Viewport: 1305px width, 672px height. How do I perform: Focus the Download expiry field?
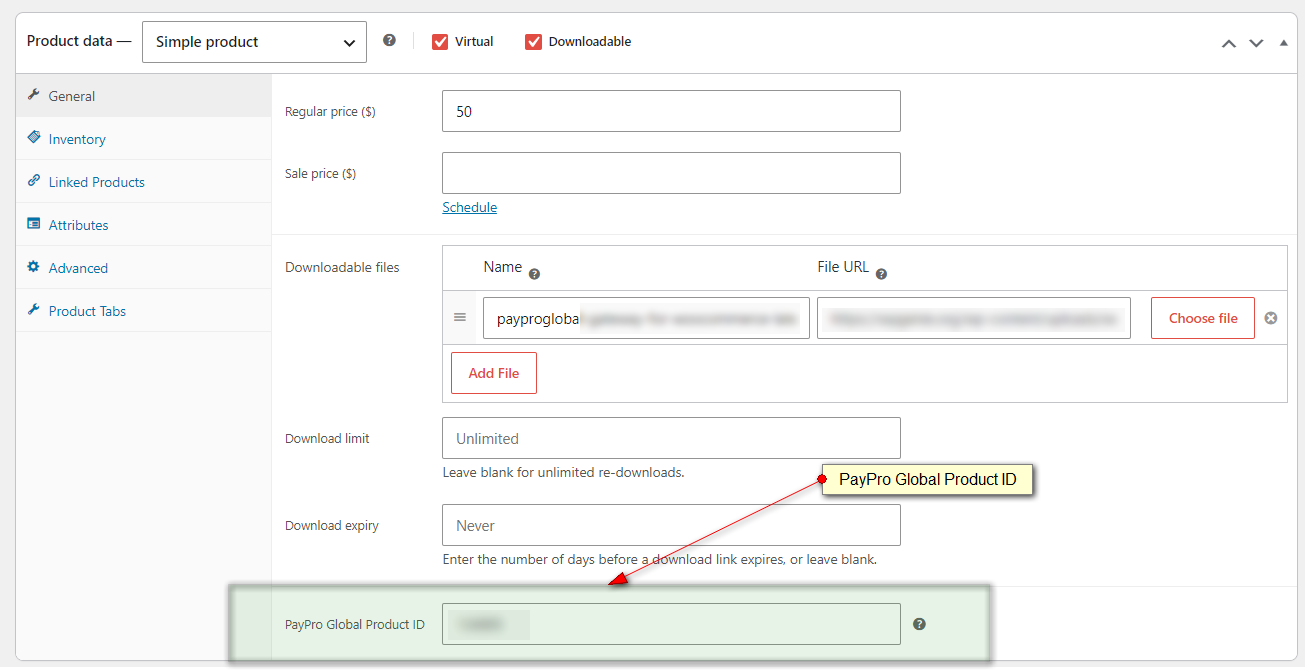coord(671,525)
